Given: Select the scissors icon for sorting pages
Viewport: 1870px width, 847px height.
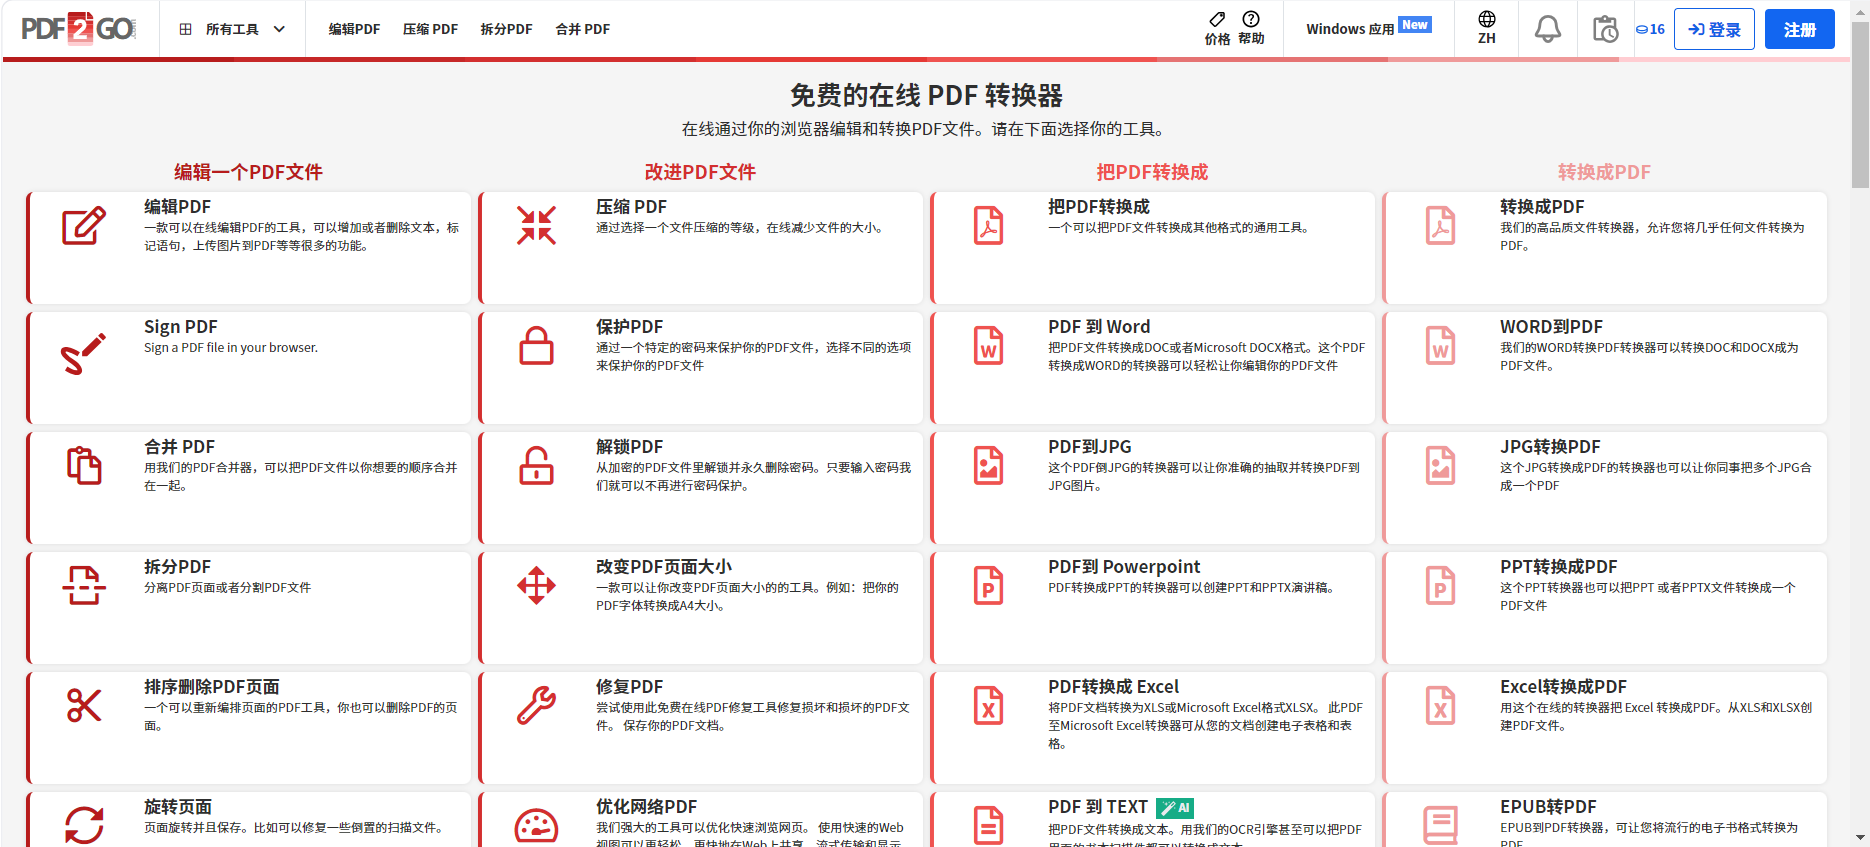Looking at the screenshot, I should click(x=84, y=705).
